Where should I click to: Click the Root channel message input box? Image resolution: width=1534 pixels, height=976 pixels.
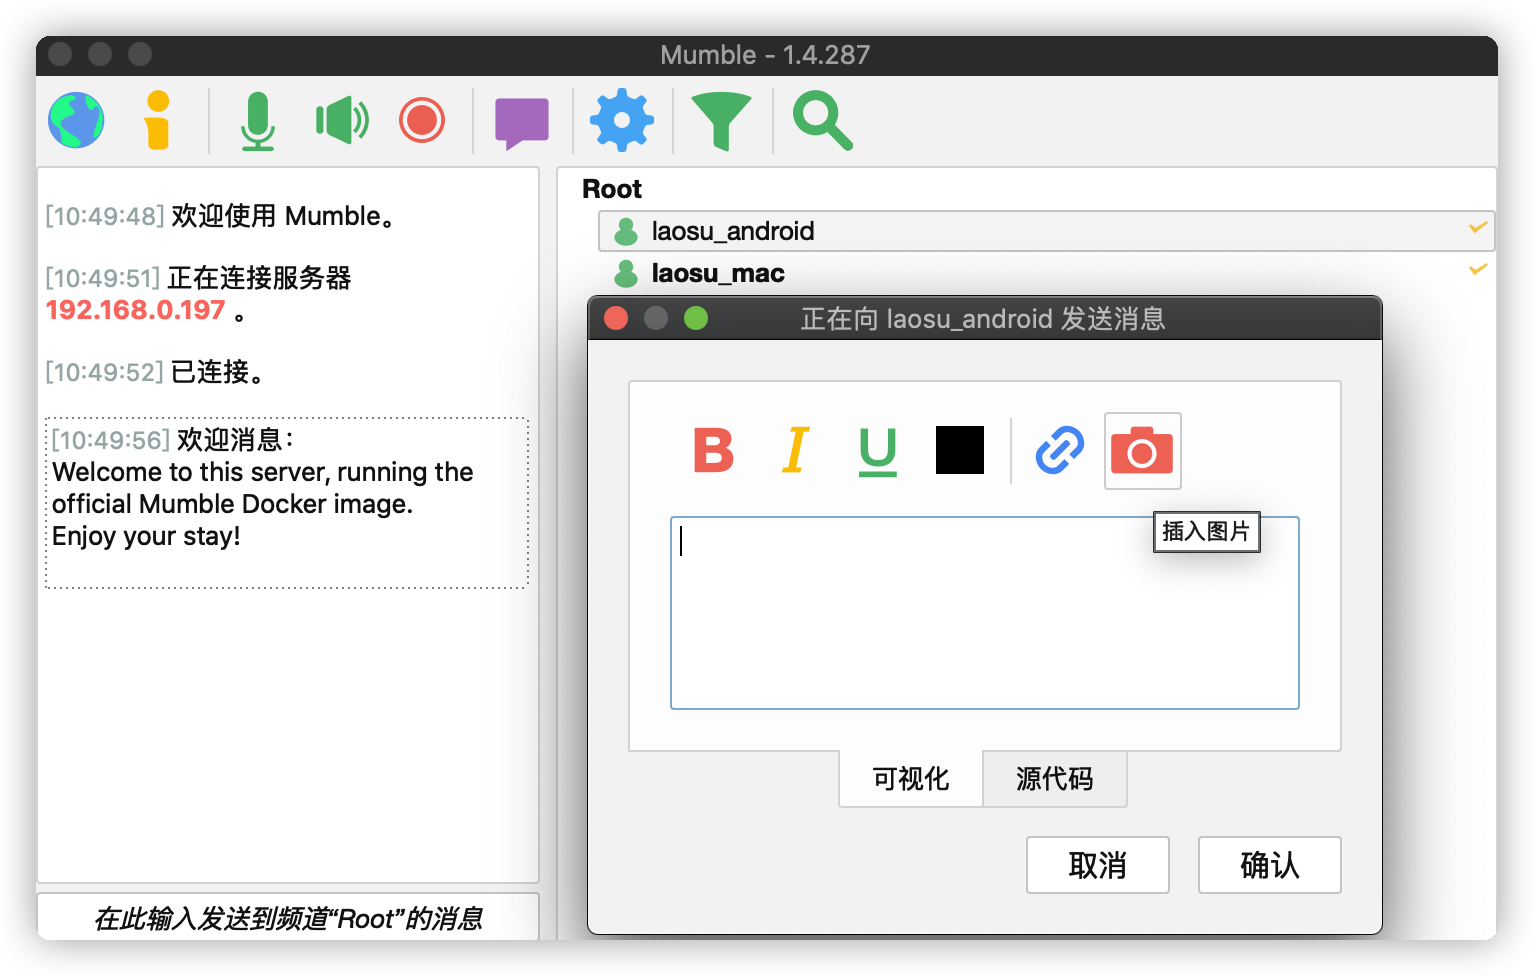[288, 917]
